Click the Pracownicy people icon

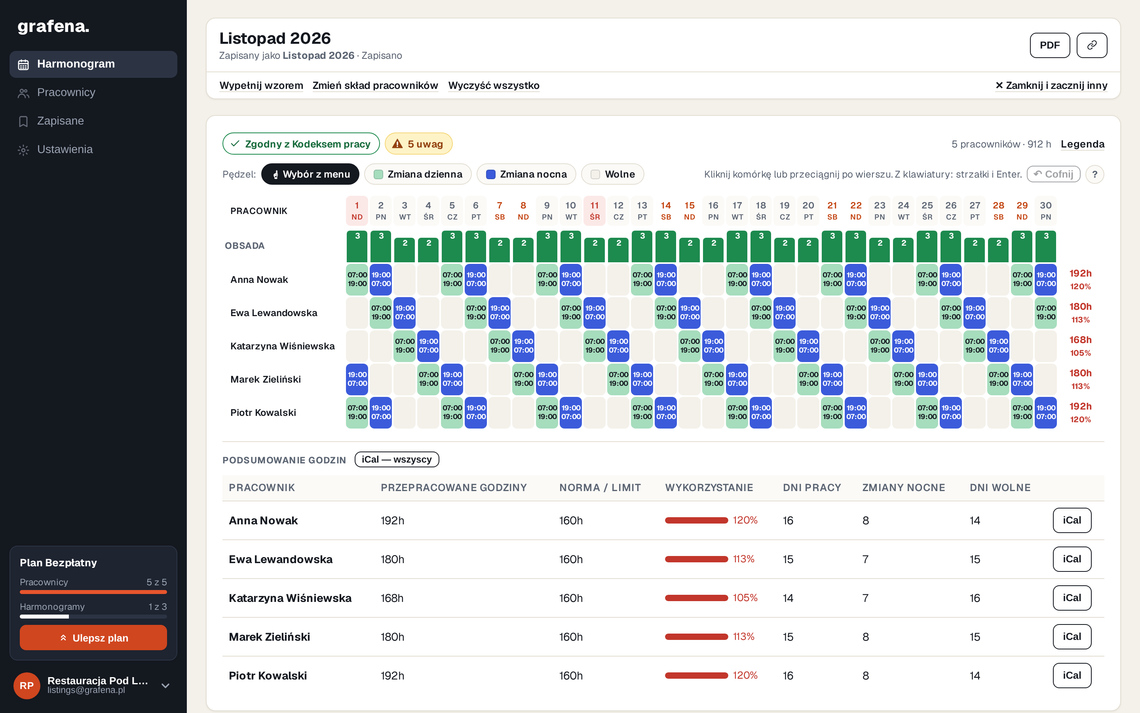23,93
